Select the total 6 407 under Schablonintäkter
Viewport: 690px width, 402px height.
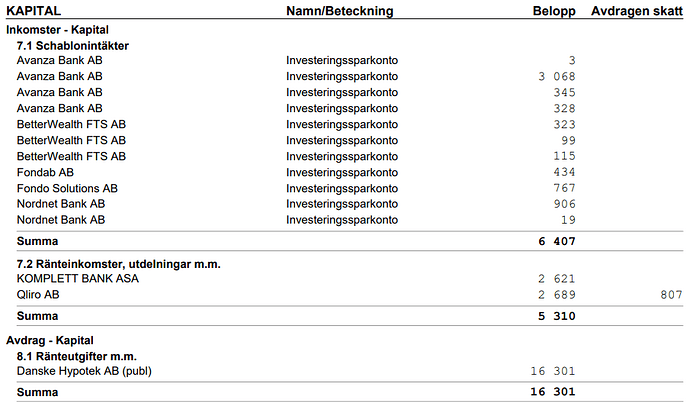pos(557,241)
